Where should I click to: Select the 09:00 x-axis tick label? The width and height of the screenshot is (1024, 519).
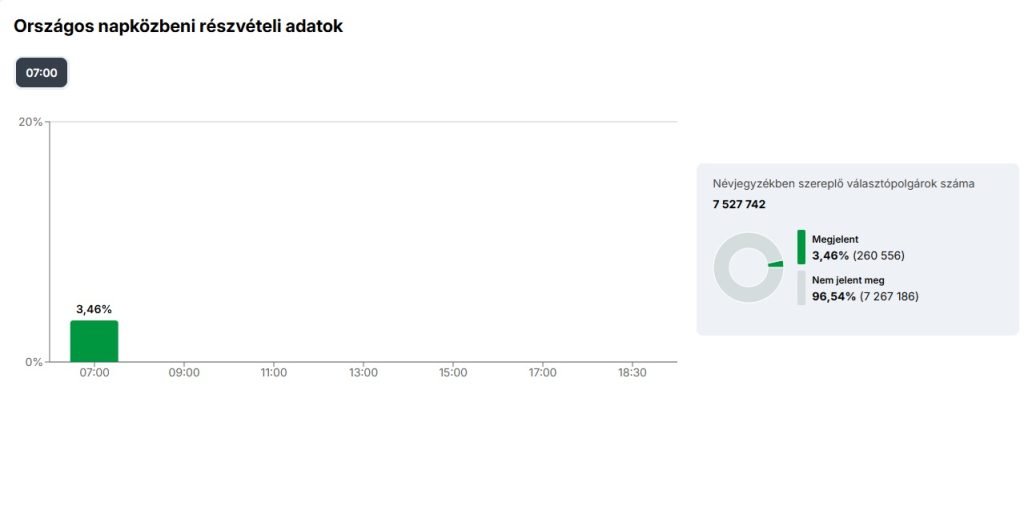(184, 373)
